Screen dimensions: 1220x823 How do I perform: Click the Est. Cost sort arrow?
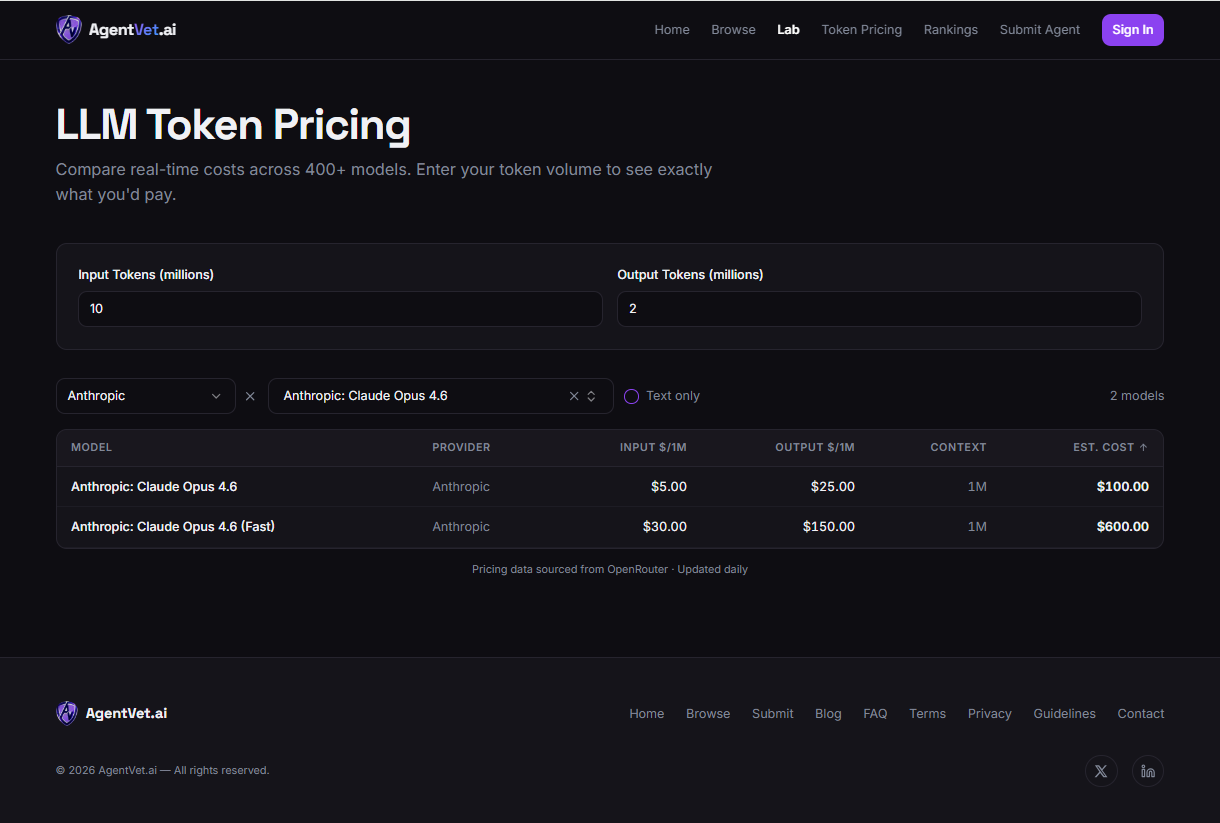point(1143,447)
